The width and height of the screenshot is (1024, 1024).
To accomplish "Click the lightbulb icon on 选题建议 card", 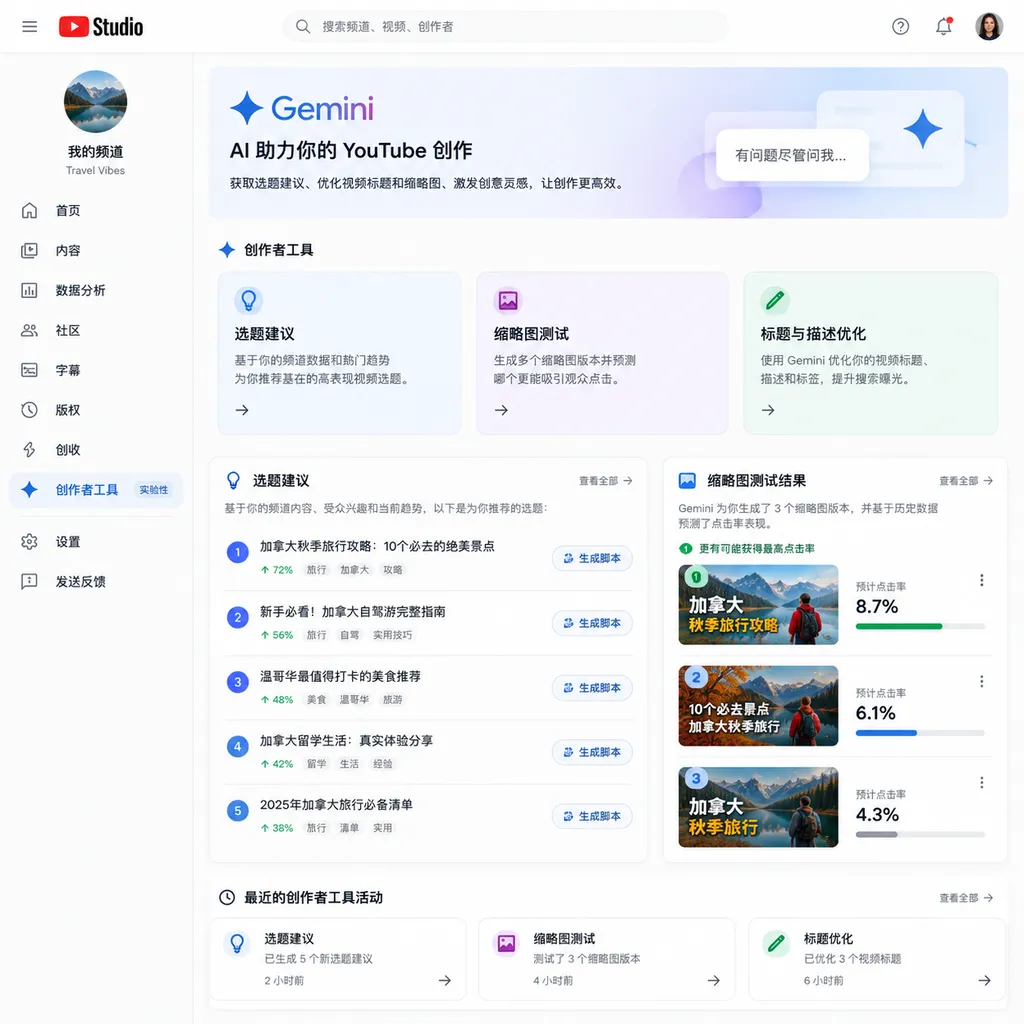I will click(249, 301).
